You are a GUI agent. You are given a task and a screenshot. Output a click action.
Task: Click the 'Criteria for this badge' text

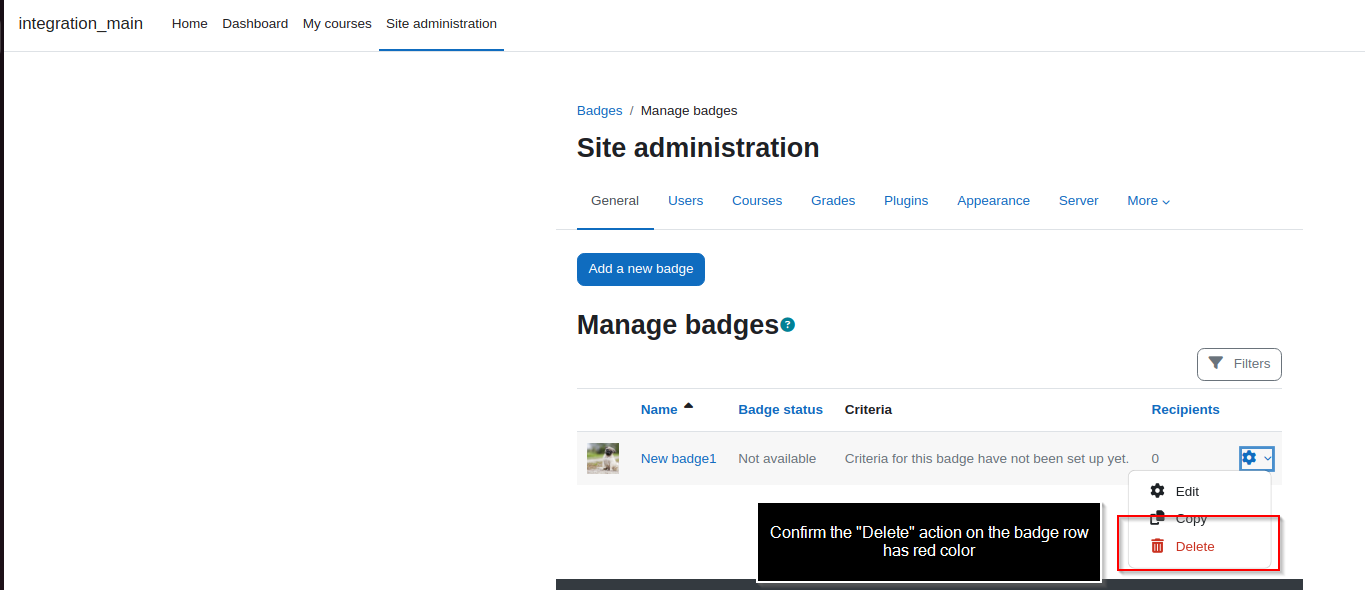(987, 459)
